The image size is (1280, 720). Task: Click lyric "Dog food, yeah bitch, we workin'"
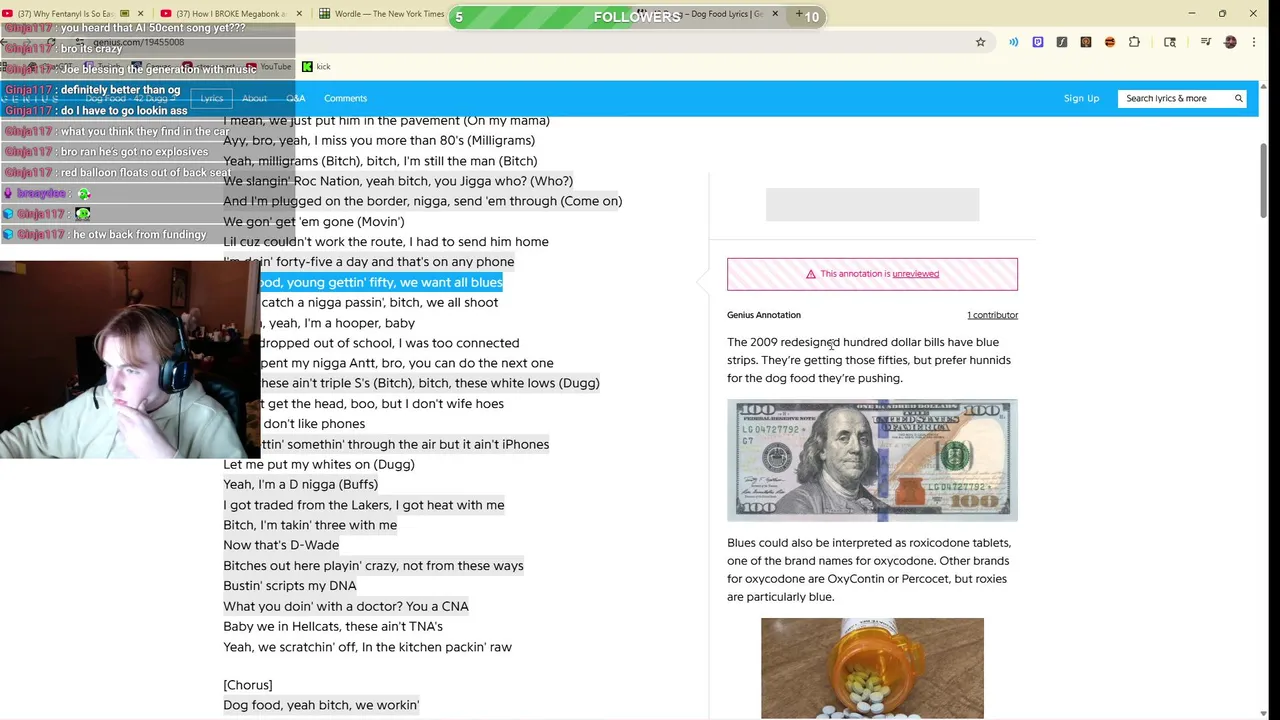point(320,705)
